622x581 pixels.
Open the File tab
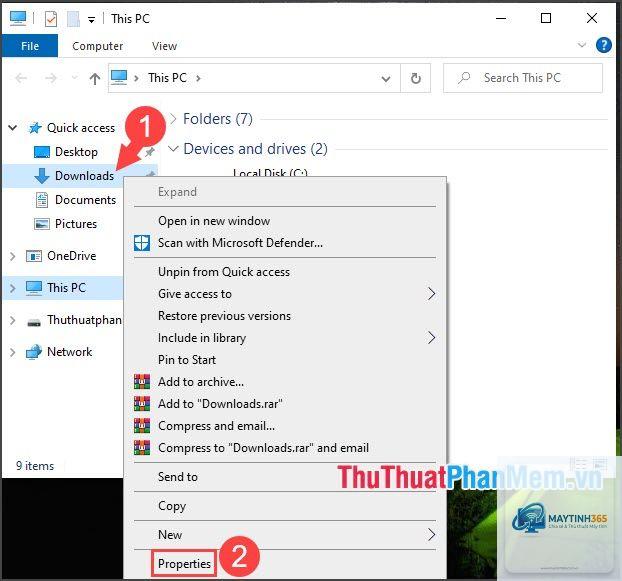30,46
